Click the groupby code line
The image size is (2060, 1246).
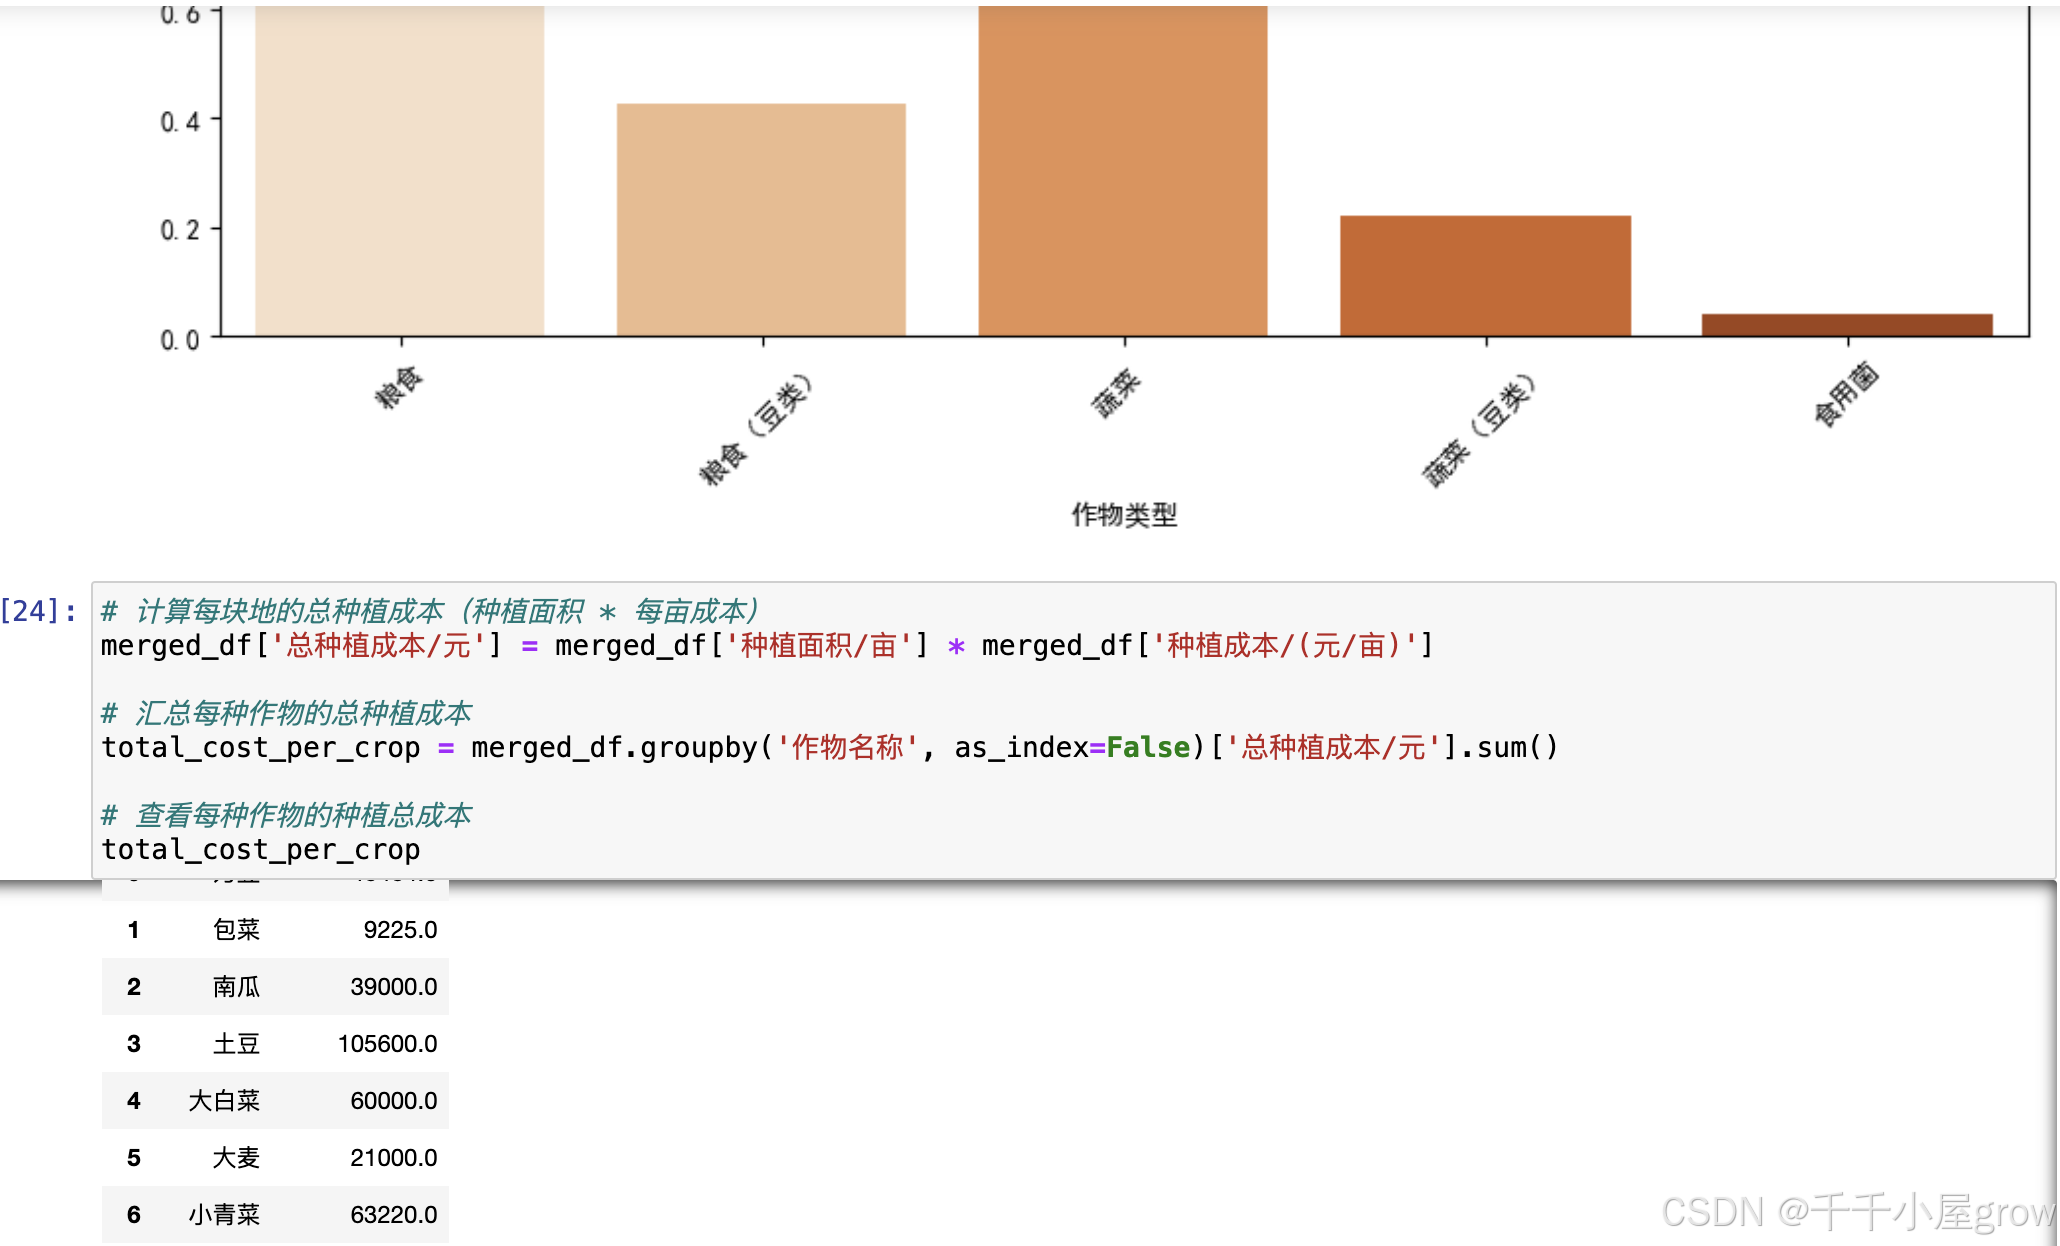830,748
